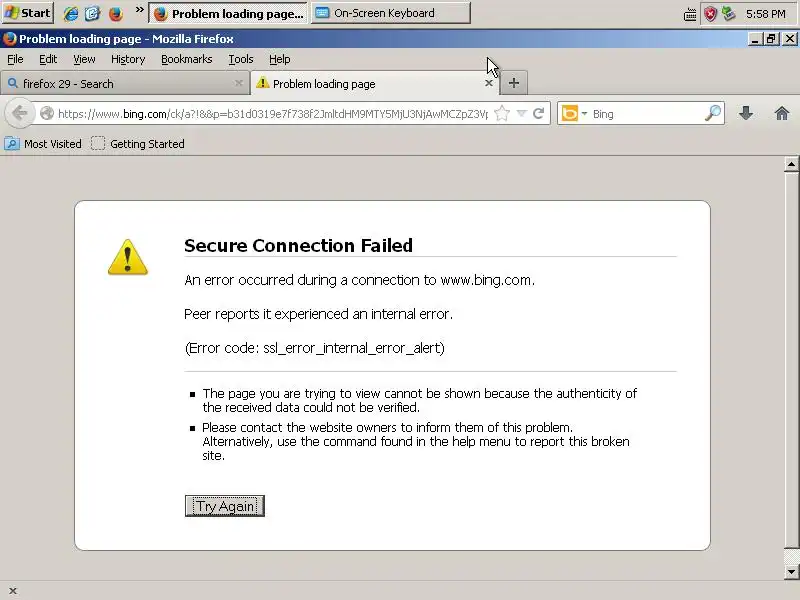Go back with the back arrow

click(19, 113)
